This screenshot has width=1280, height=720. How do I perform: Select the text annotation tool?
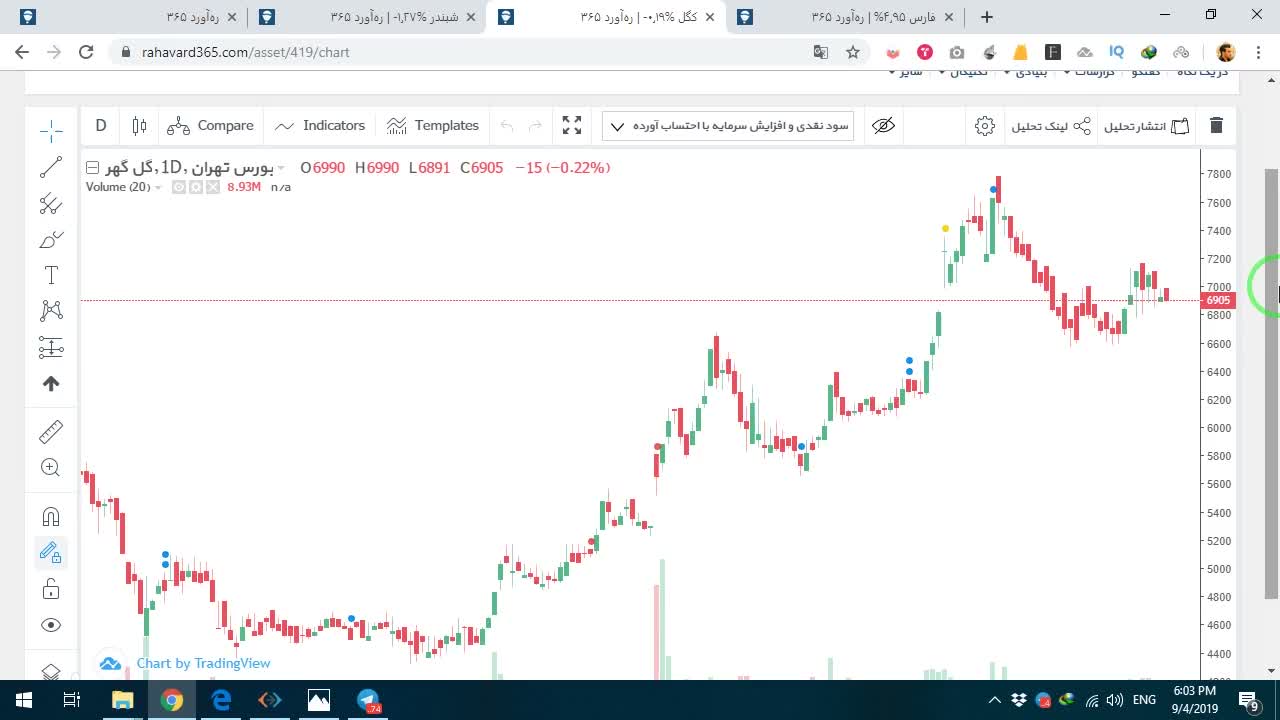click(51, 276)
